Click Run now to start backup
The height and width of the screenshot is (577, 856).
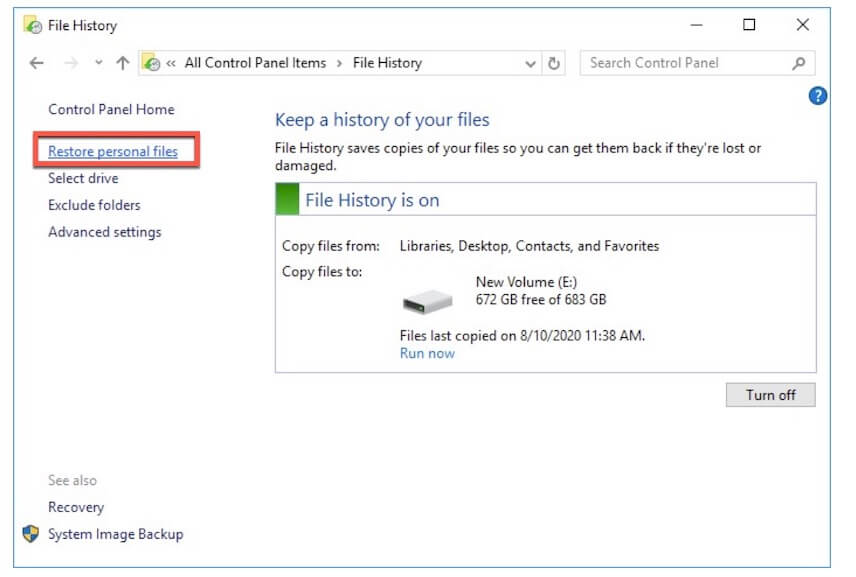click(427, 353)
